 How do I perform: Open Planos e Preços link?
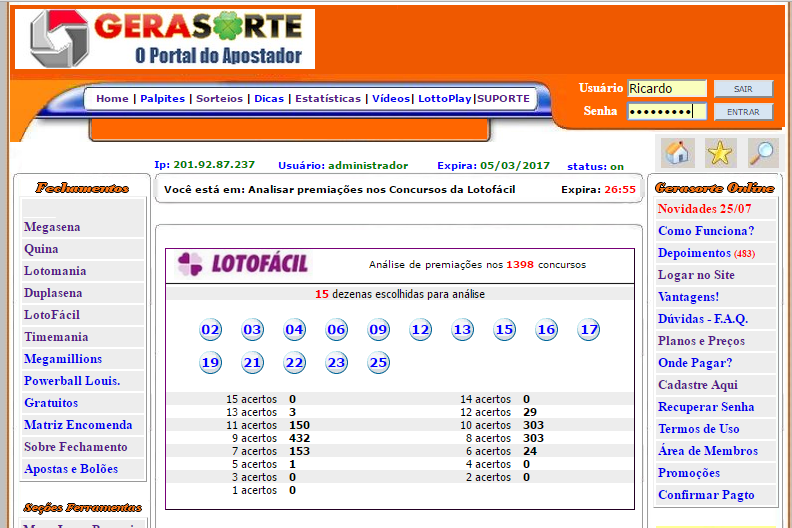click(x=702, y=341)
